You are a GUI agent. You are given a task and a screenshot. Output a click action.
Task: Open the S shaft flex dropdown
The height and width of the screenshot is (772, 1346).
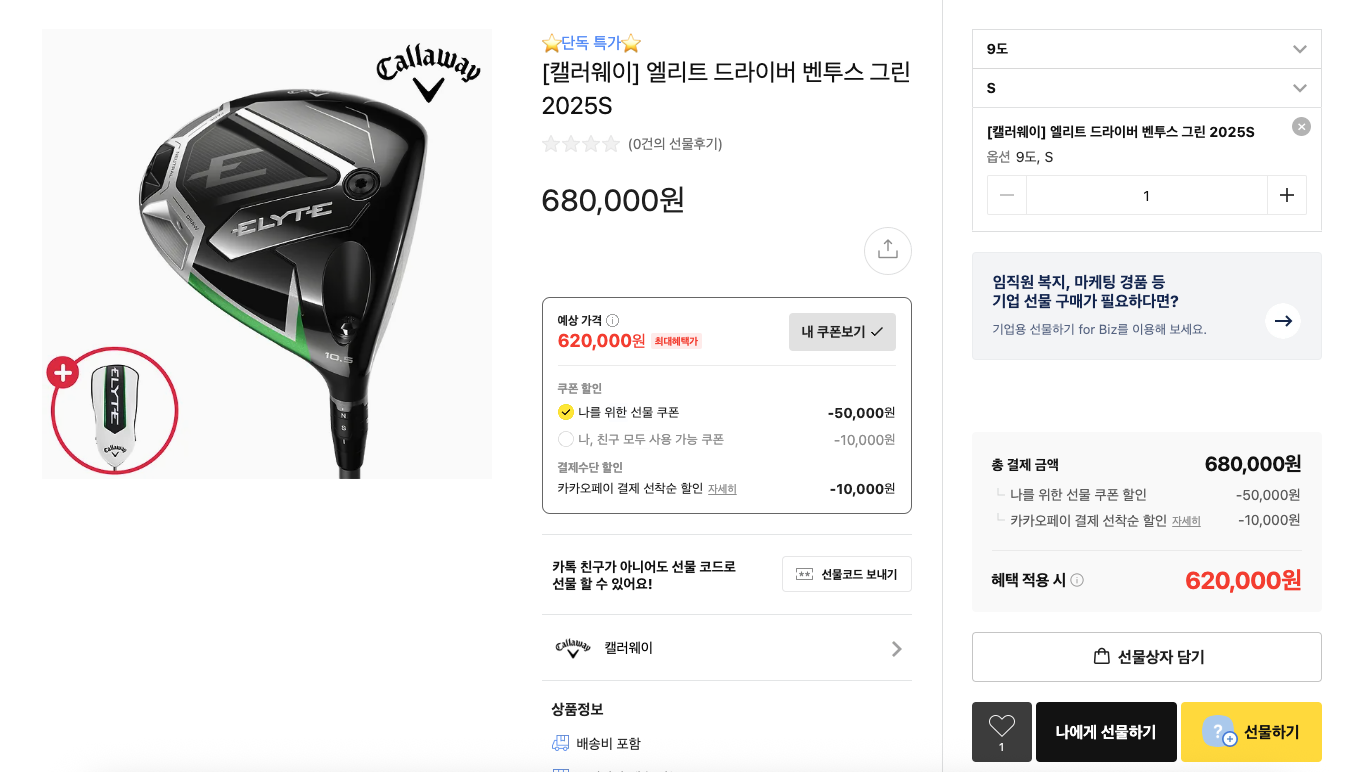pos(1146,88)
